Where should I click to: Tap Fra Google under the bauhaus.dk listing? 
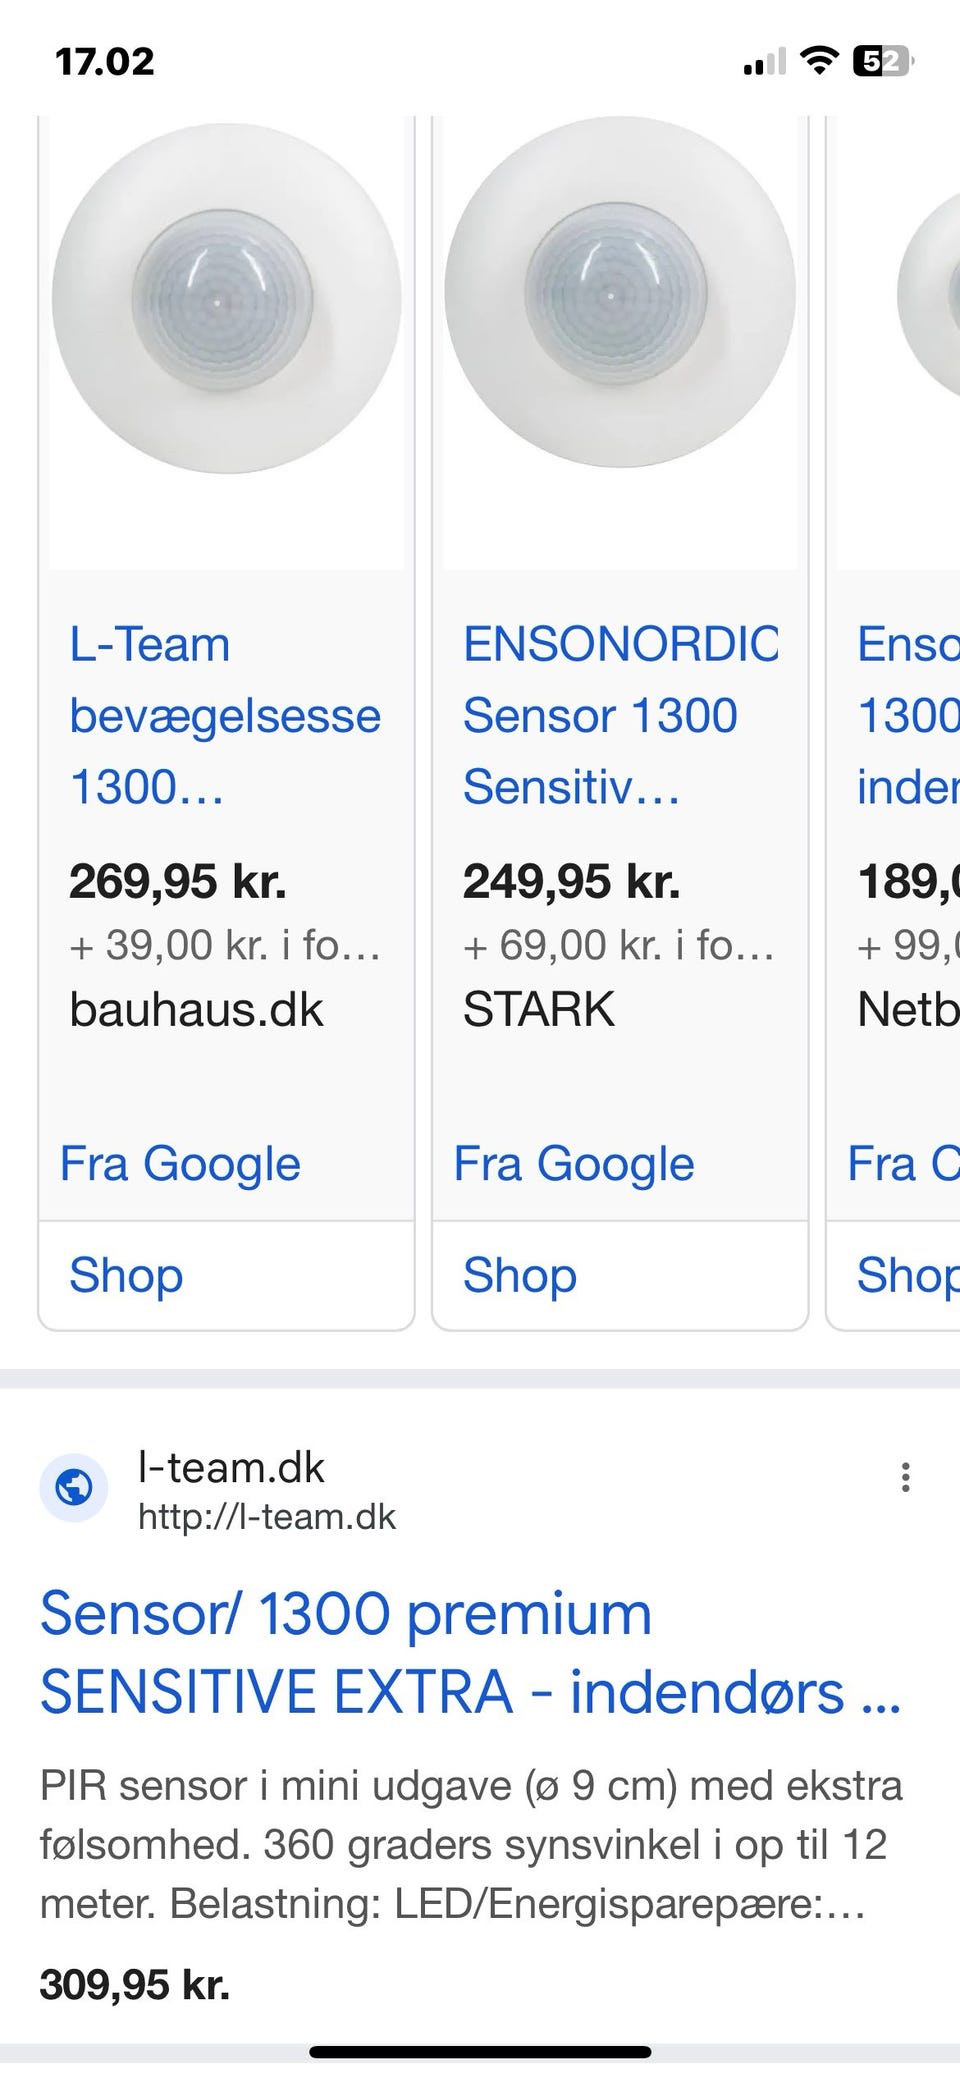(x=180, y=1163)
